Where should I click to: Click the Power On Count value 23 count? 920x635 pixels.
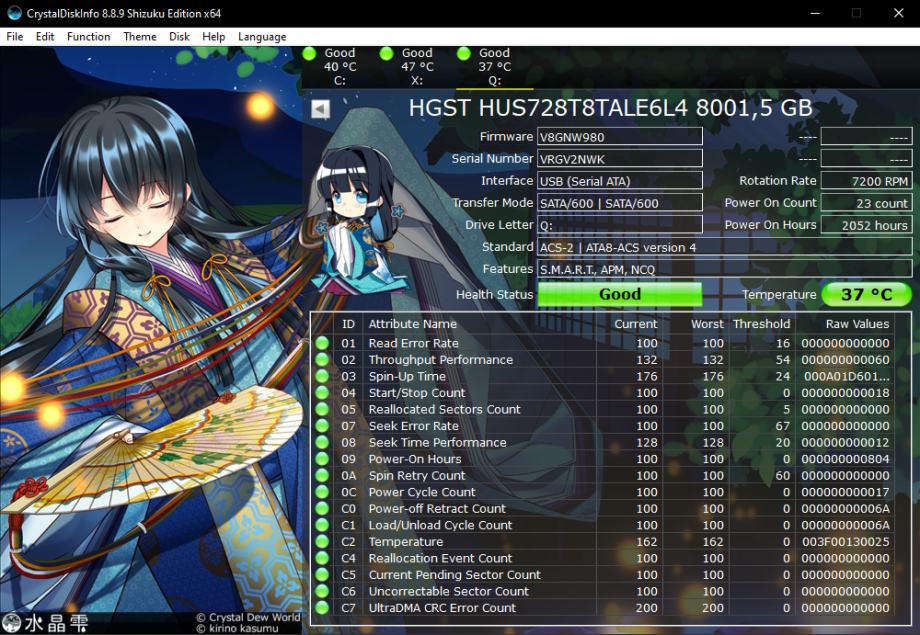pos(866,203)
